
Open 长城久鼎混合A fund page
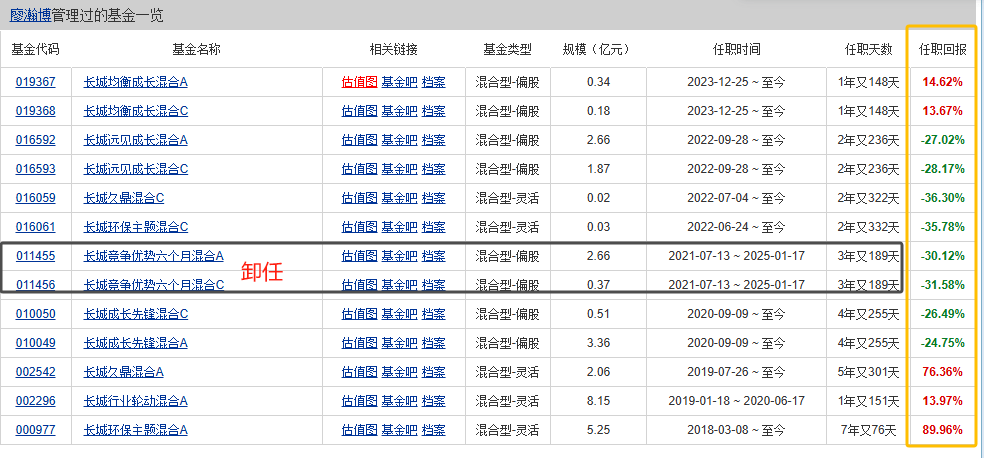click(124, 371)
